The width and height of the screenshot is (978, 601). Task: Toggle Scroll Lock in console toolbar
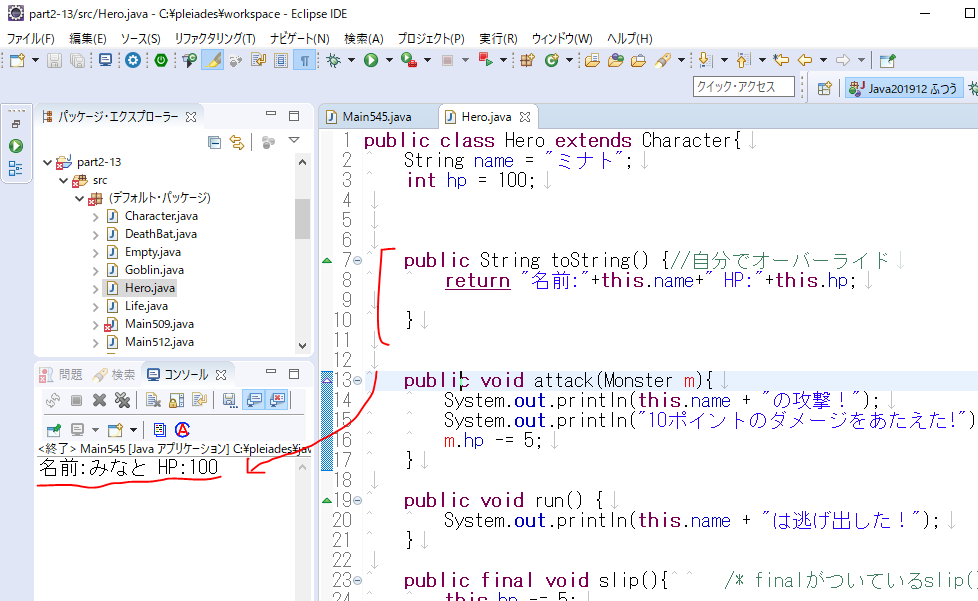pos(177,400)
